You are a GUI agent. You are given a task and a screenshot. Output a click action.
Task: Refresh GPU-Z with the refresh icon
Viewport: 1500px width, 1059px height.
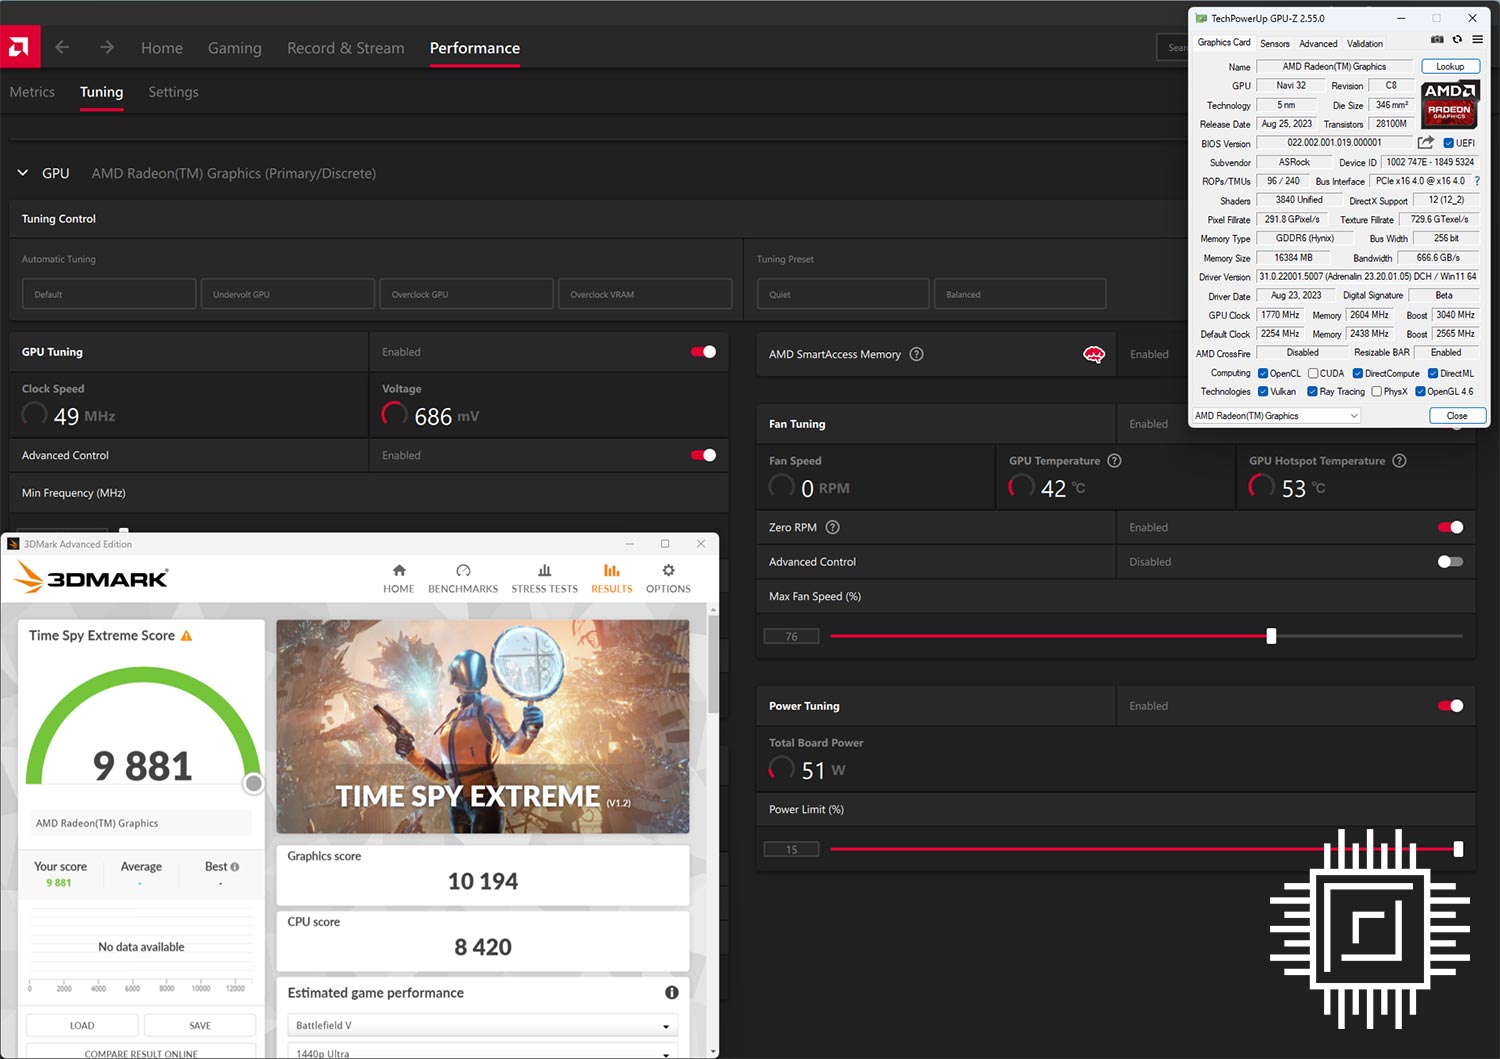pyautogui.click(x=1457, y=40)
